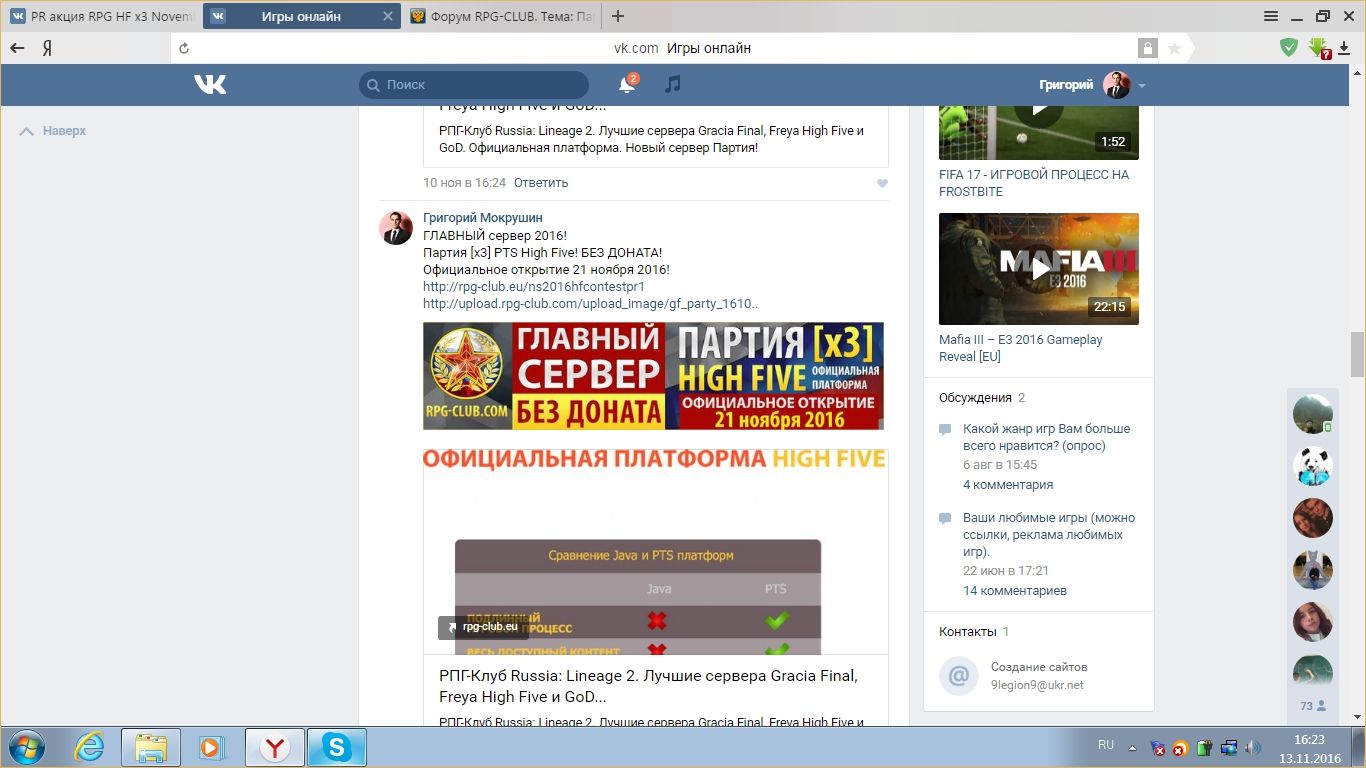Open the green arrow downloader extension

(x=1319, y=48)
